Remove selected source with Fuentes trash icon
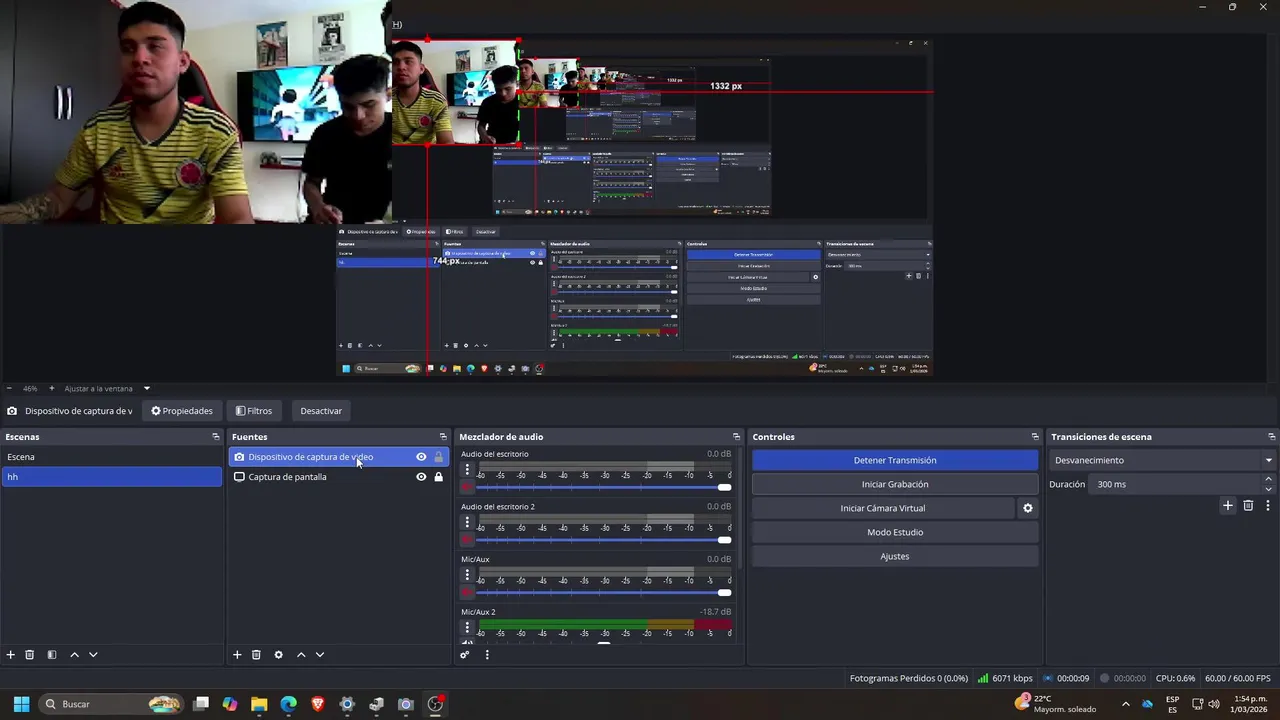Screen dimensions: 1280x720 point(256,655)
